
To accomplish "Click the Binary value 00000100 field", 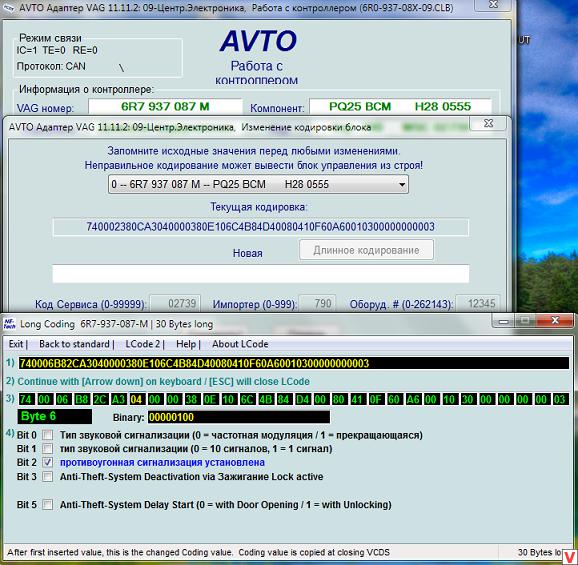I will (x=239, y=417).
